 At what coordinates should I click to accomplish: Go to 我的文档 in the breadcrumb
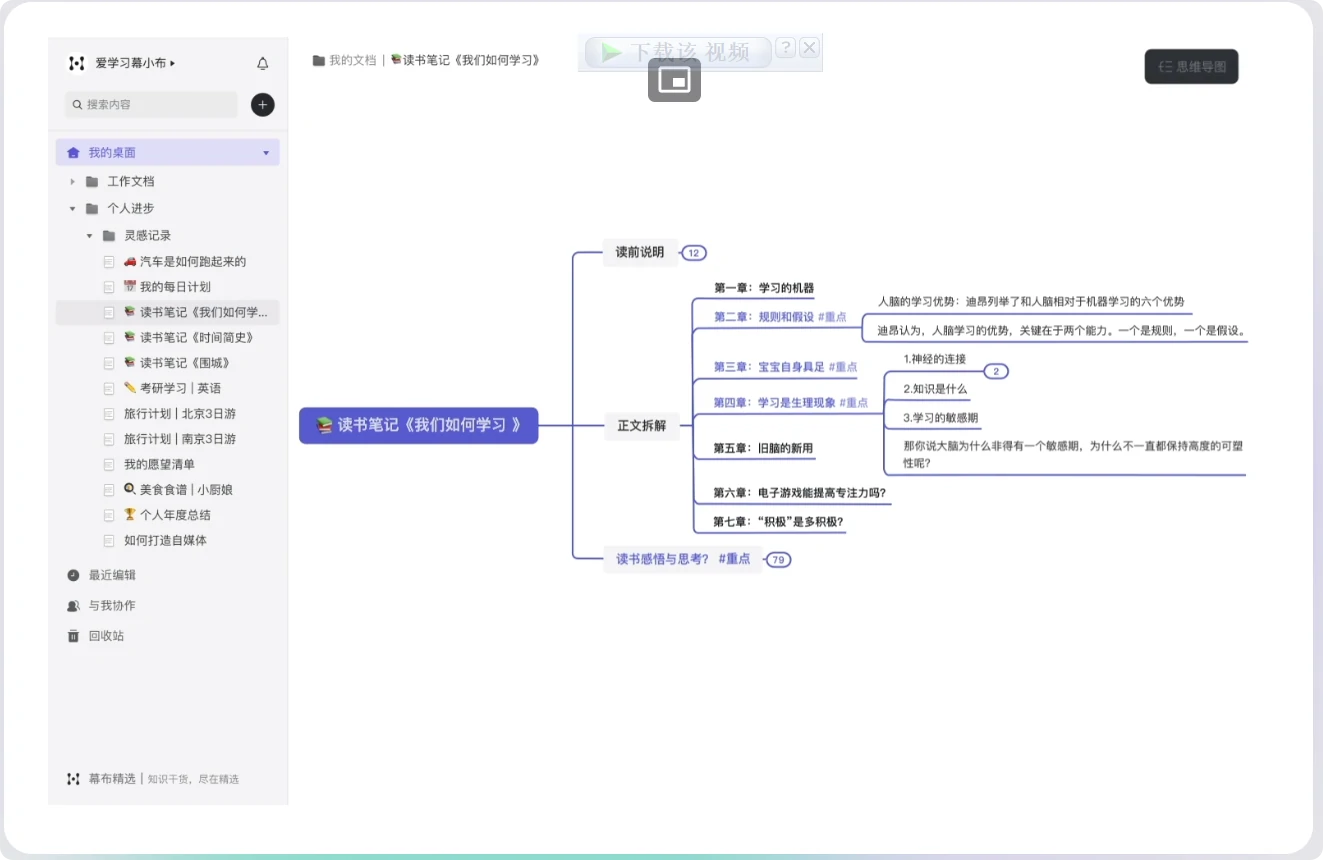(353, 60)
